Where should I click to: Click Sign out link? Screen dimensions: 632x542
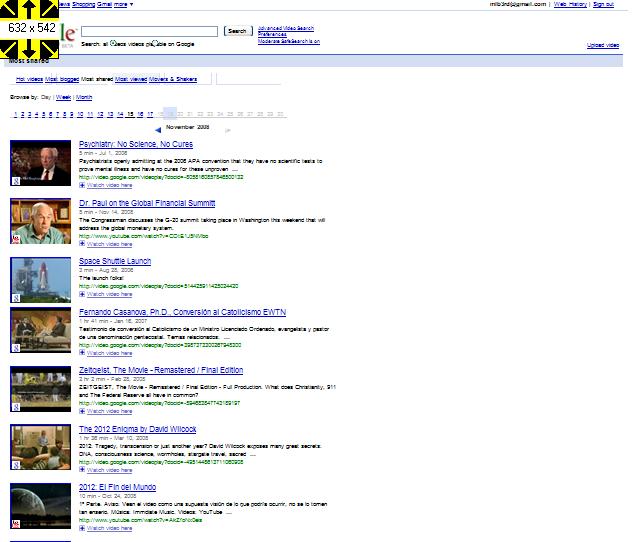603,4
